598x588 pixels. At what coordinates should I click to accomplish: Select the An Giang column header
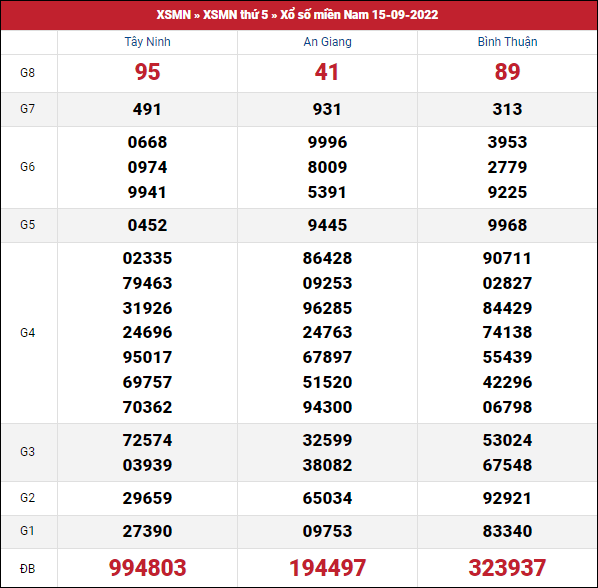pos(328,42)
